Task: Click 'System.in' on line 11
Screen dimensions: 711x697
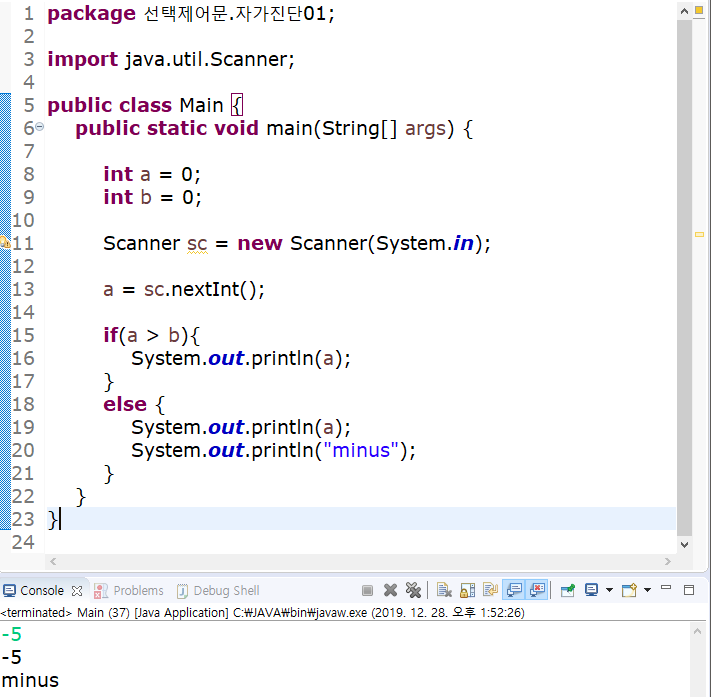Action: [425, 244]
